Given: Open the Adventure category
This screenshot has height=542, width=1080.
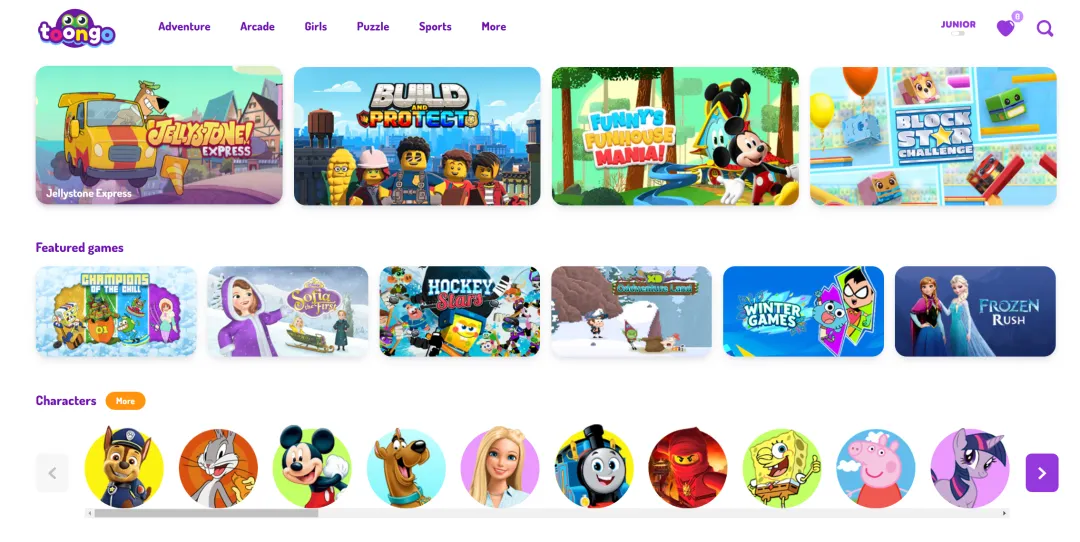Looking at the screenshot, I should [x=184, y=26].
